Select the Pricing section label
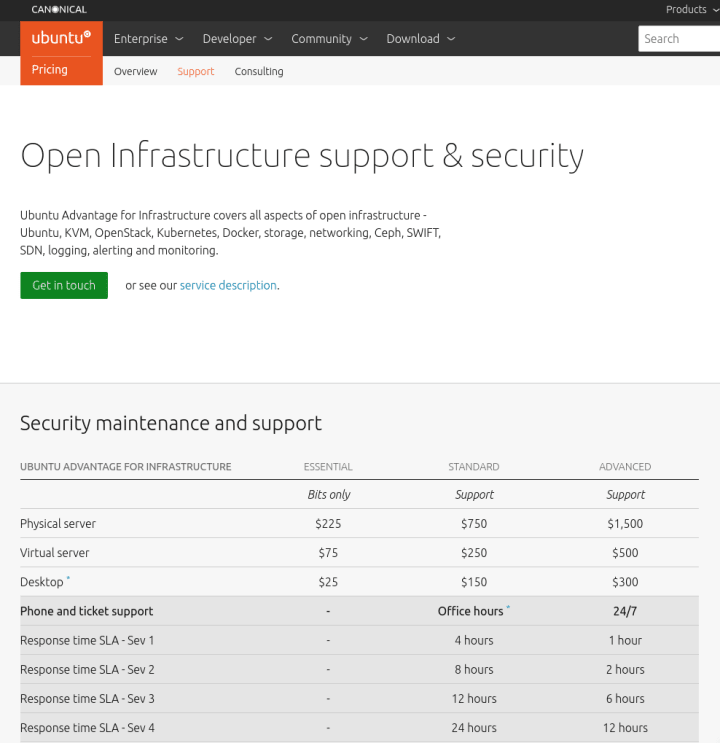Image resolution: width=720 pixels, height=743 pixels. pyautogui.click(x=50, y=70)
